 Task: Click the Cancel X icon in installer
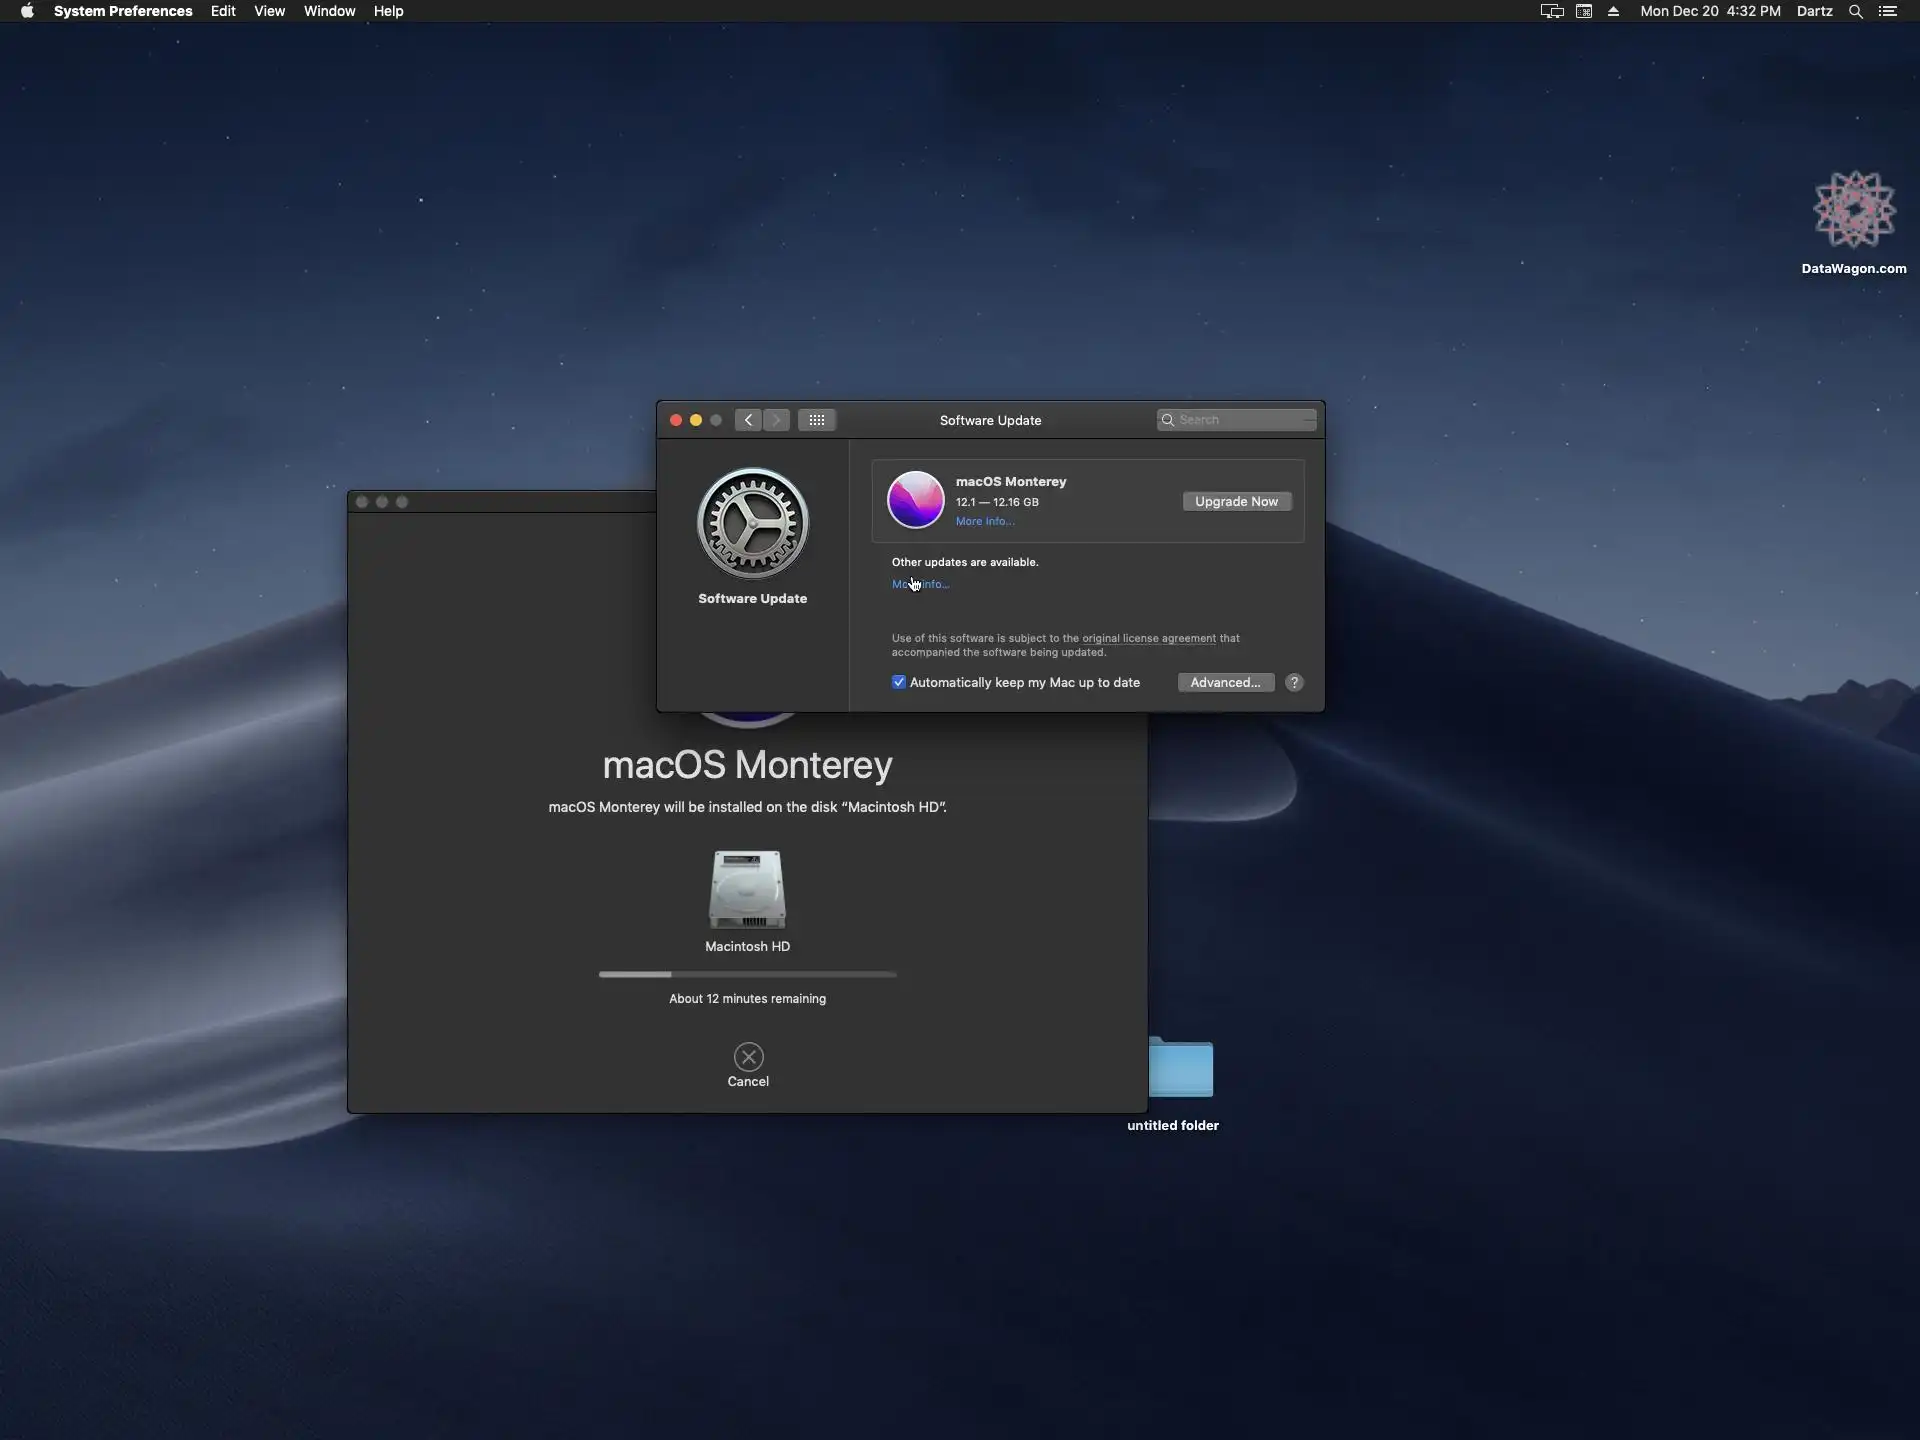pos(748,1057)
